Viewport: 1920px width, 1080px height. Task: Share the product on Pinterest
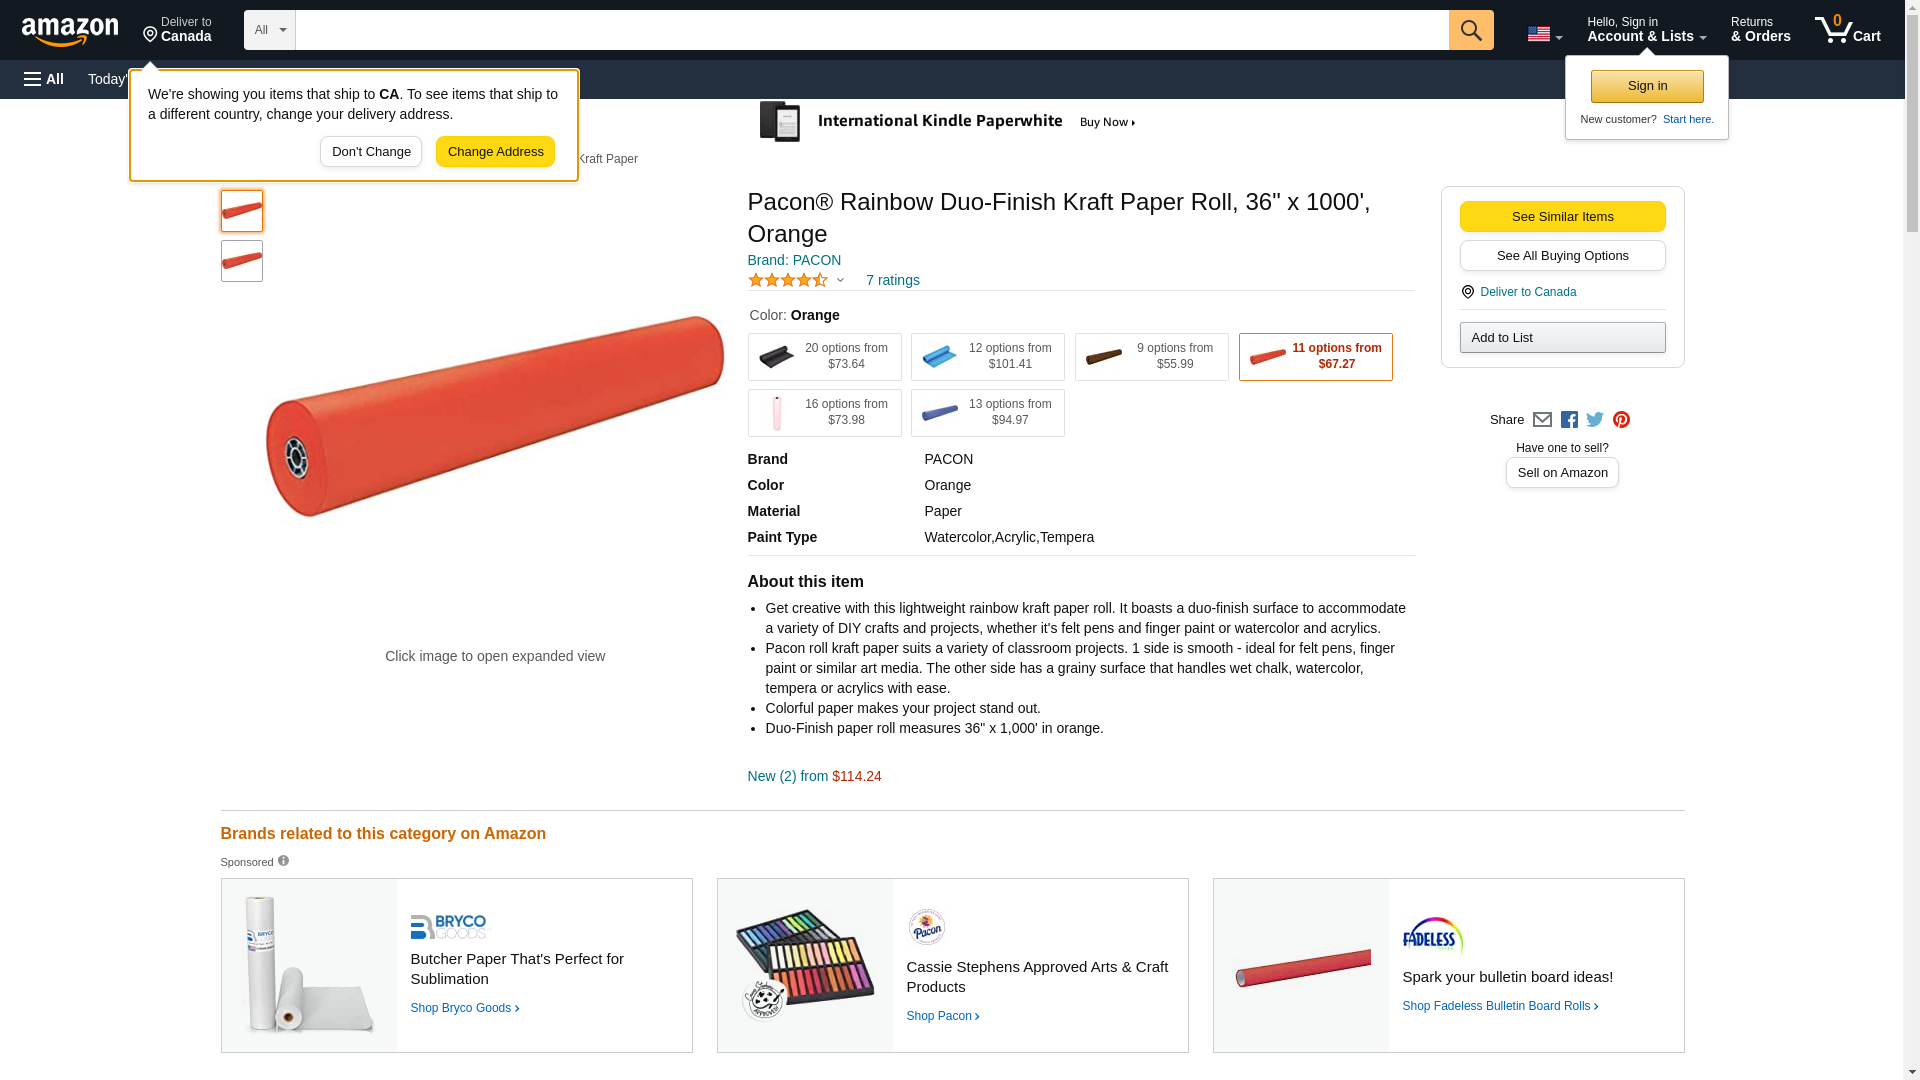coord(1621,420)
